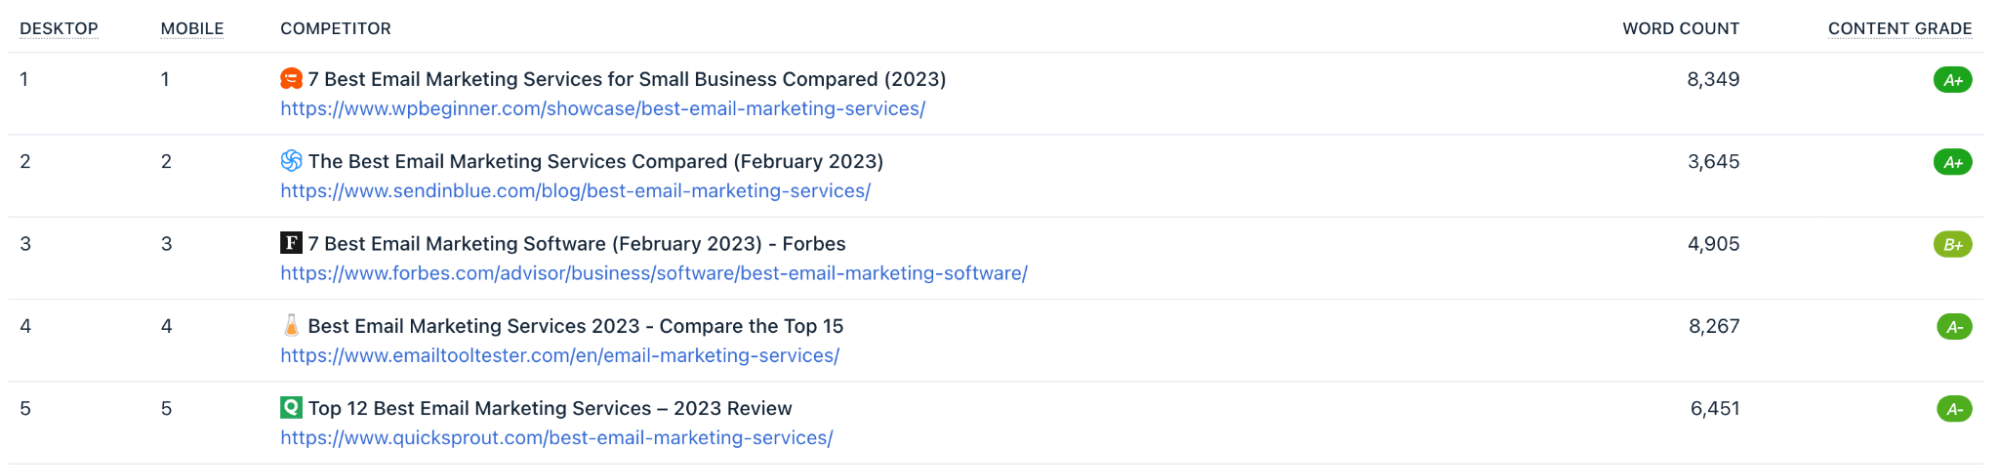Open the wpbeginner.com showcase URL link
Viewport: 1999px width, 473px height.
pos(602,109)
